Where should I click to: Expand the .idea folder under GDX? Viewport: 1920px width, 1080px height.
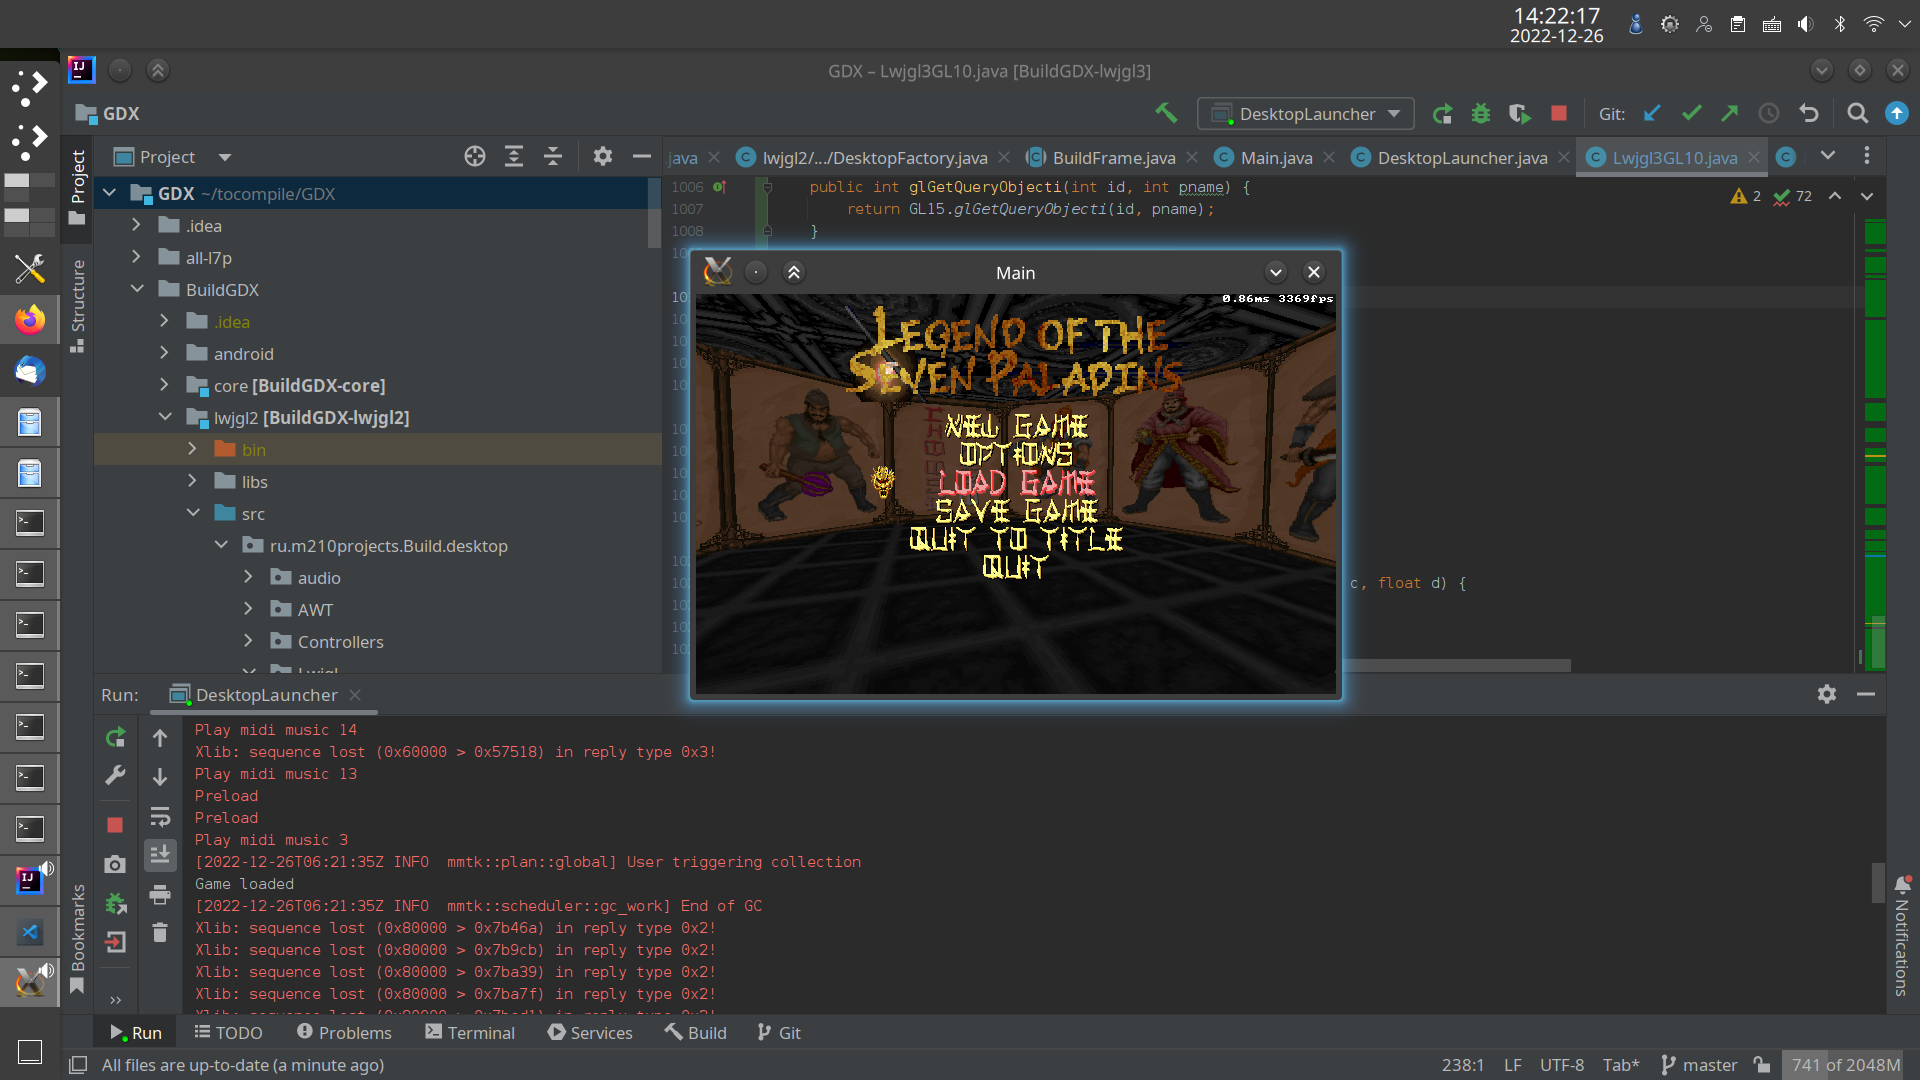coord(137,226)
